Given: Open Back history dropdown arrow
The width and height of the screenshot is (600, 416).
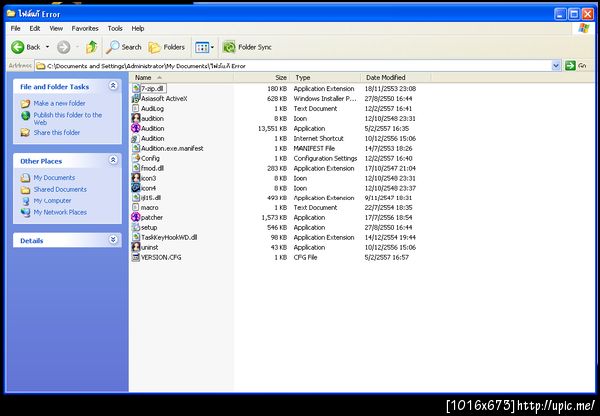Looking at the screenshot, I should click(x=47, y=47).
